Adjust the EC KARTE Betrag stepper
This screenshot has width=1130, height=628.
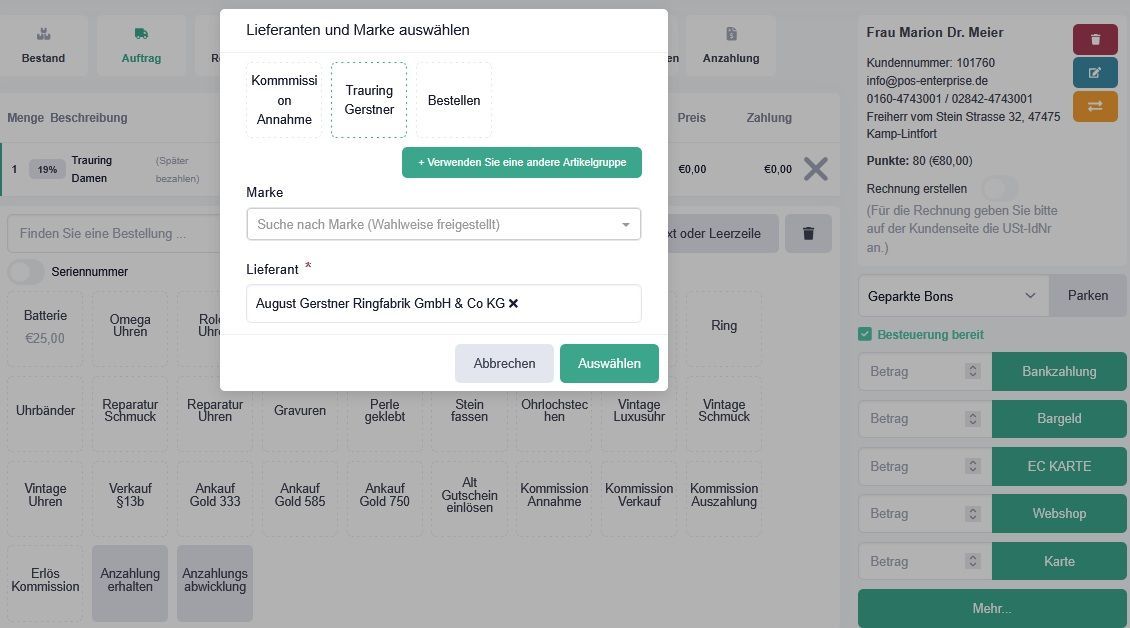click(x=972, y=466)
